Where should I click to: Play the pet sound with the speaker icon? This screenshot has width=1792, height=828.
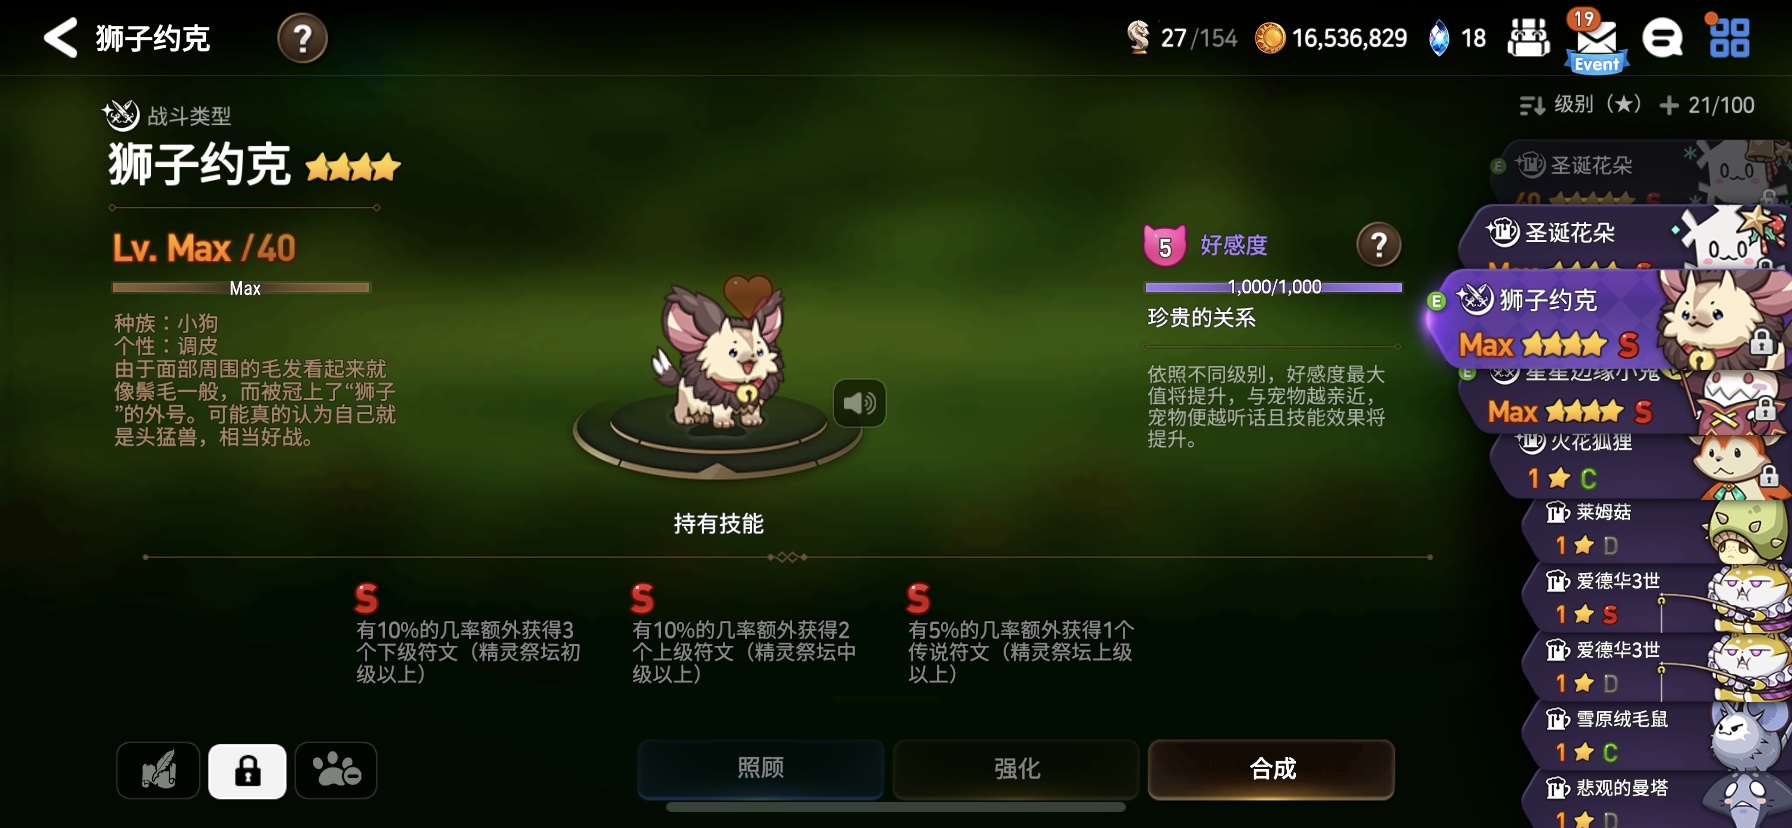click(859, 403)
